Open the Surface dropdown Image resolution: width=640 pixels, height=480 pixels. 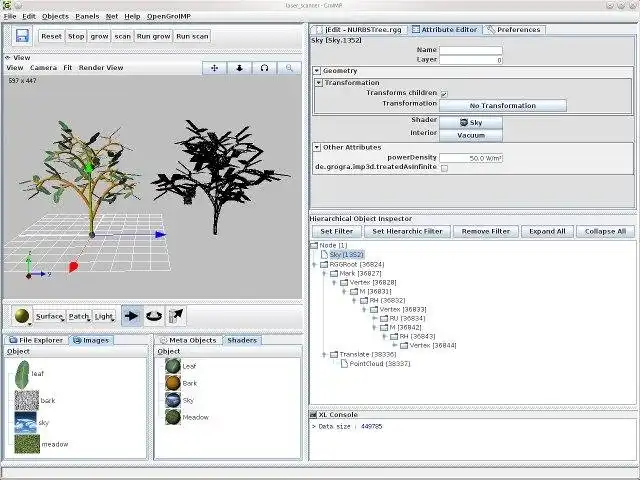pyautogui.click(x=50, y=316)
